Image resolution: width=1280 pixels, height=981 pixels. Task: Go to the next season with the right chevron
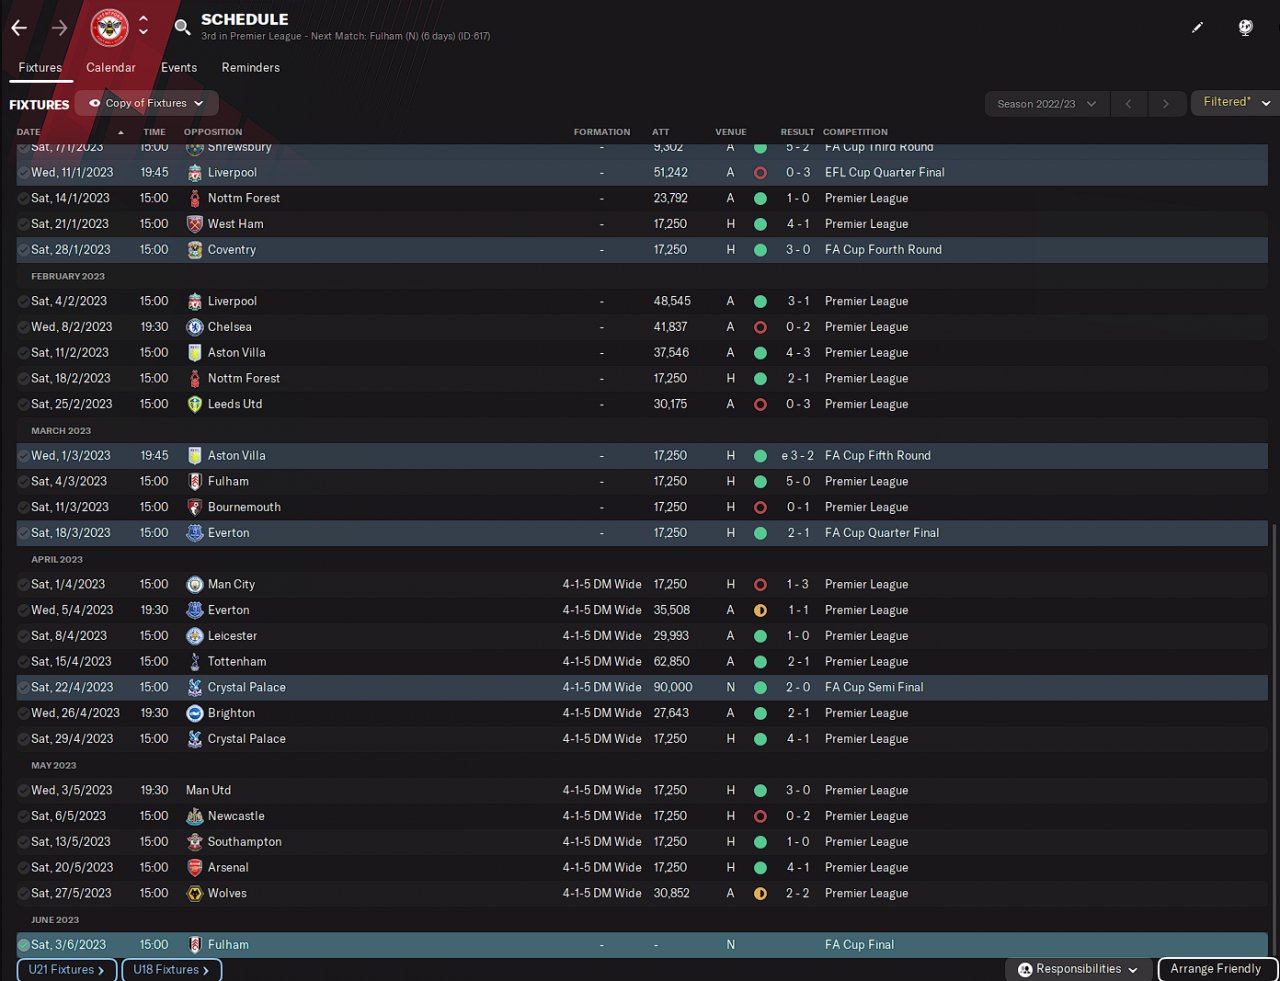tap(1165, 104)
